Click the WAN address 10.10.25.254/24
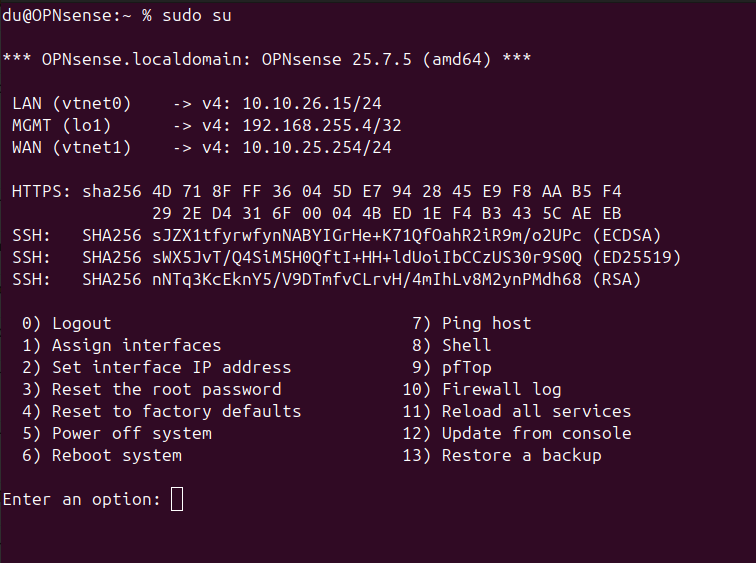Image resolution: width=756 pixels, height=563 pixels. tap(317, 147)
